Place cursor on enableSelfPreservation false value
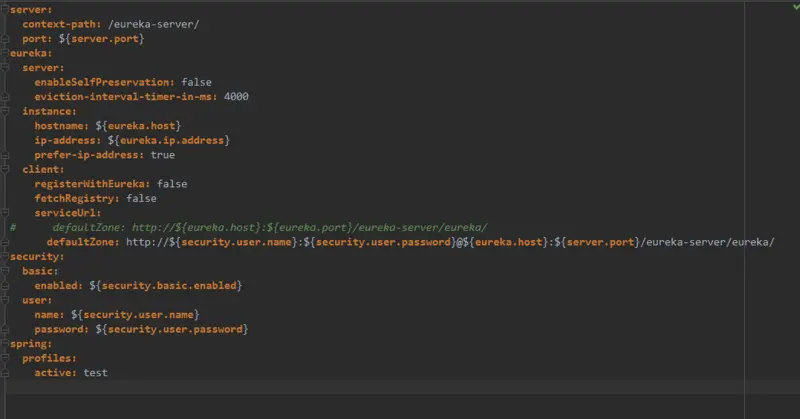800x419 pixels. pos(196,82)
